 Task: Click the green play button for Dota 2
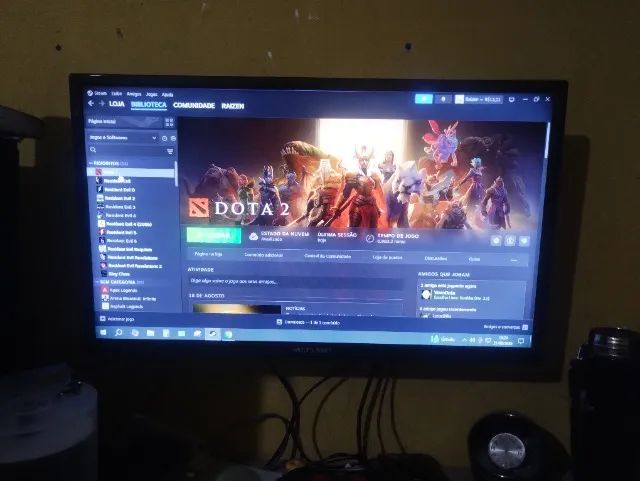(213, 236)
